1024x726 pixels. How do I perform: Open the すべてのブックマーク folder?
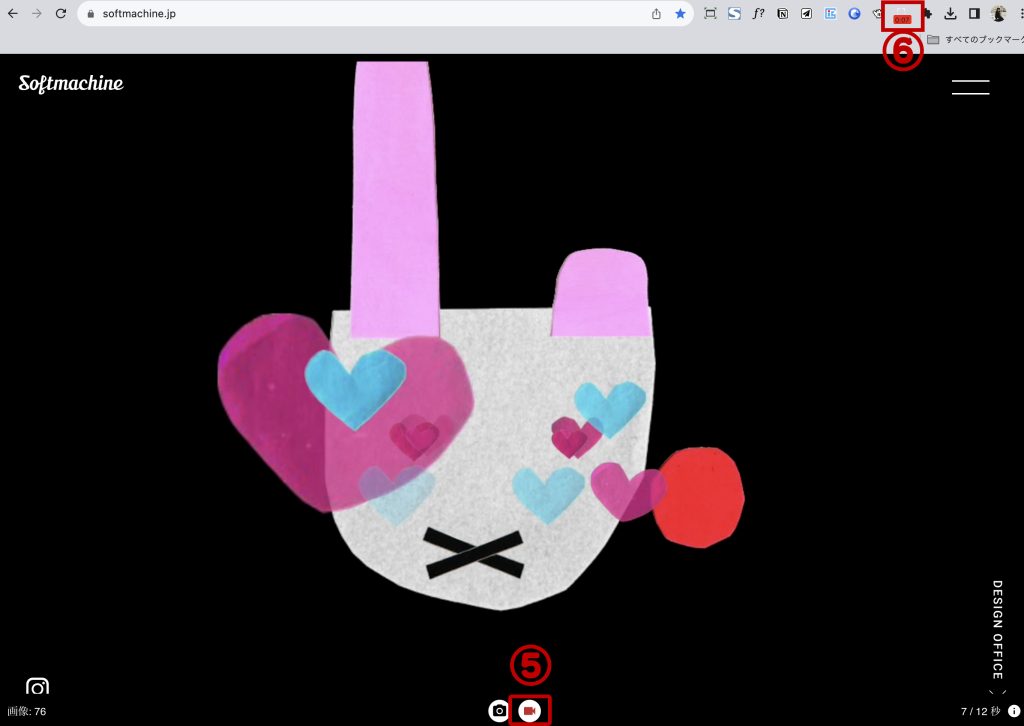[x=975, y=40]
